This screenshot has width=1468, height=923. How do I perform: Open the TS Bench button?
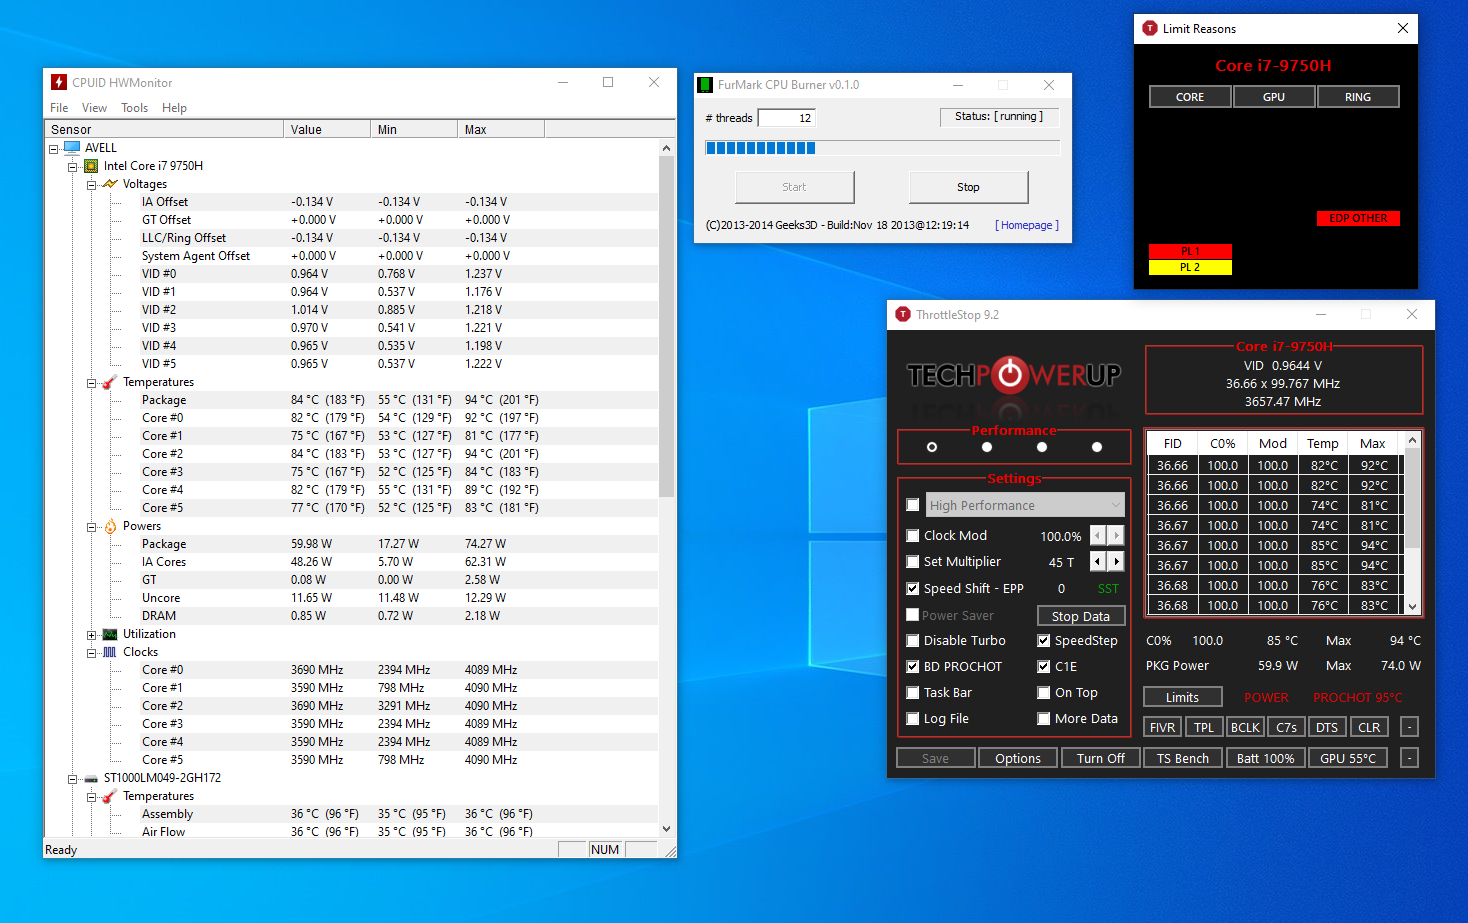coord(1183,758)
